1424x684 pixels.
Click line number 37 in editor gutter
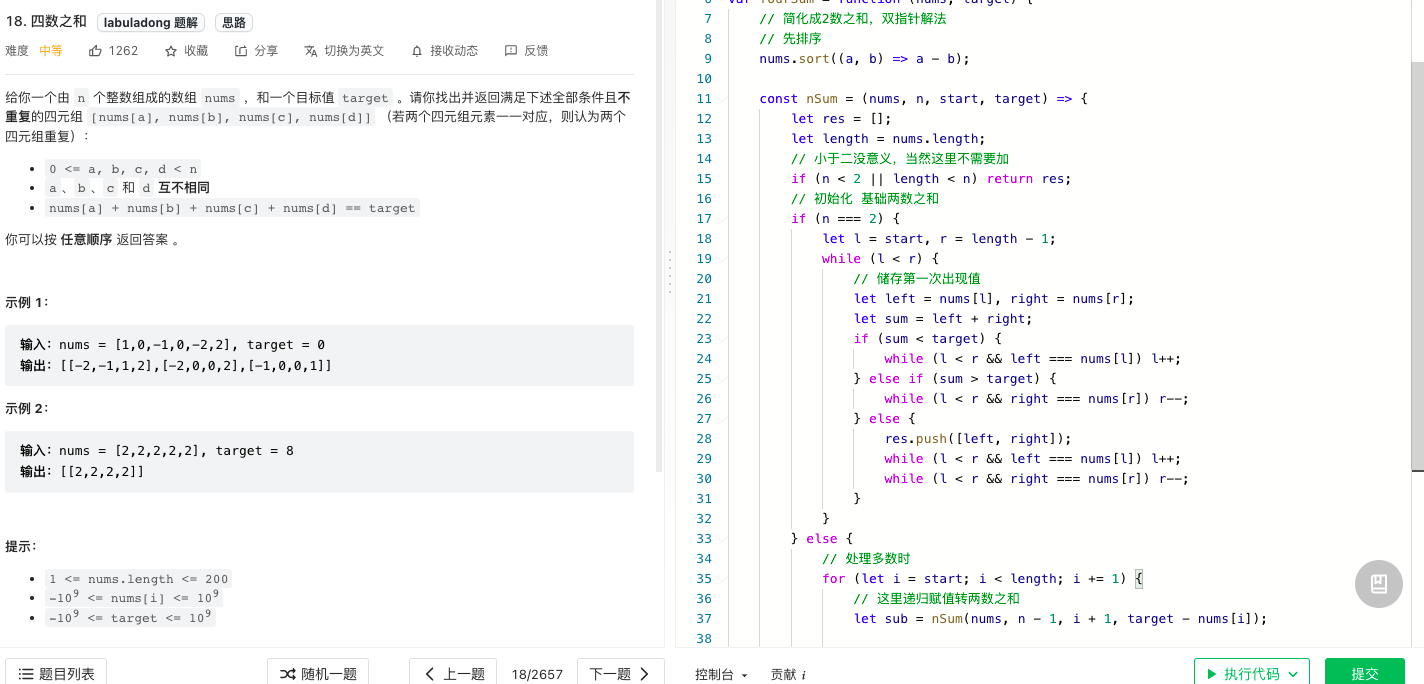(703, 619)
